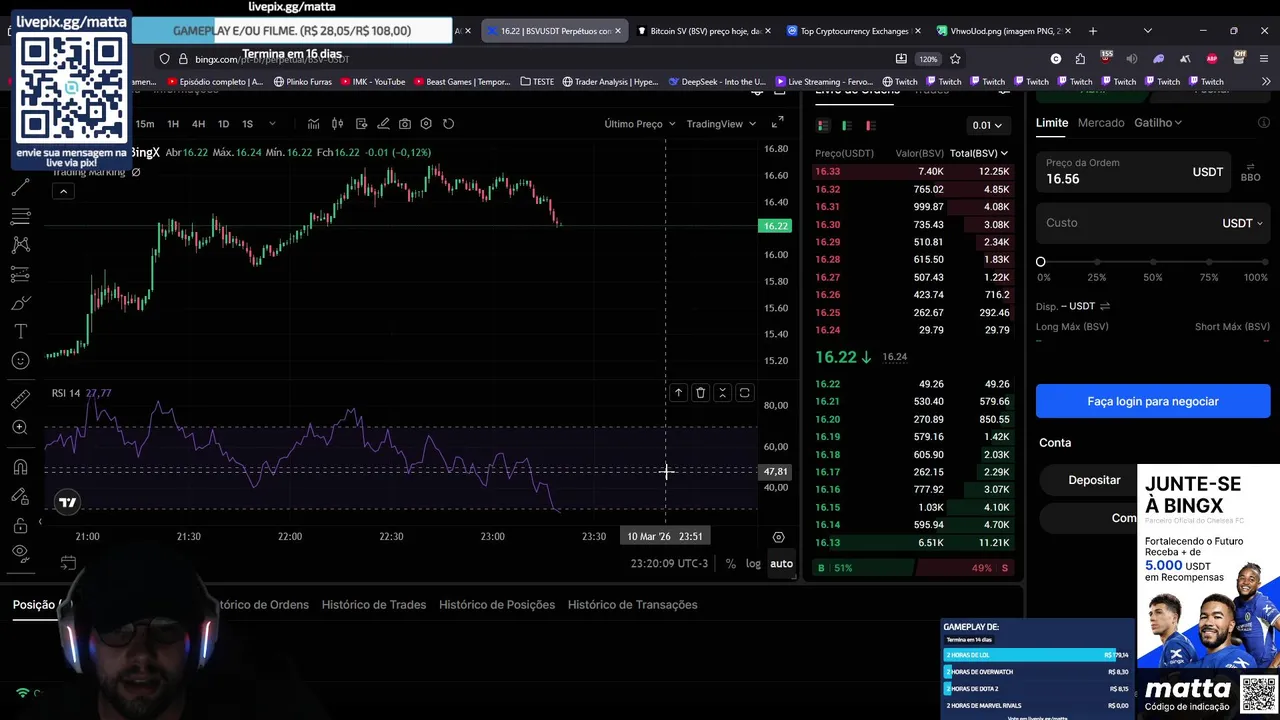Switch to Mercado order tab
Image resolution: width=1280 pixels, height=720 pixels.
[1101, 123]
